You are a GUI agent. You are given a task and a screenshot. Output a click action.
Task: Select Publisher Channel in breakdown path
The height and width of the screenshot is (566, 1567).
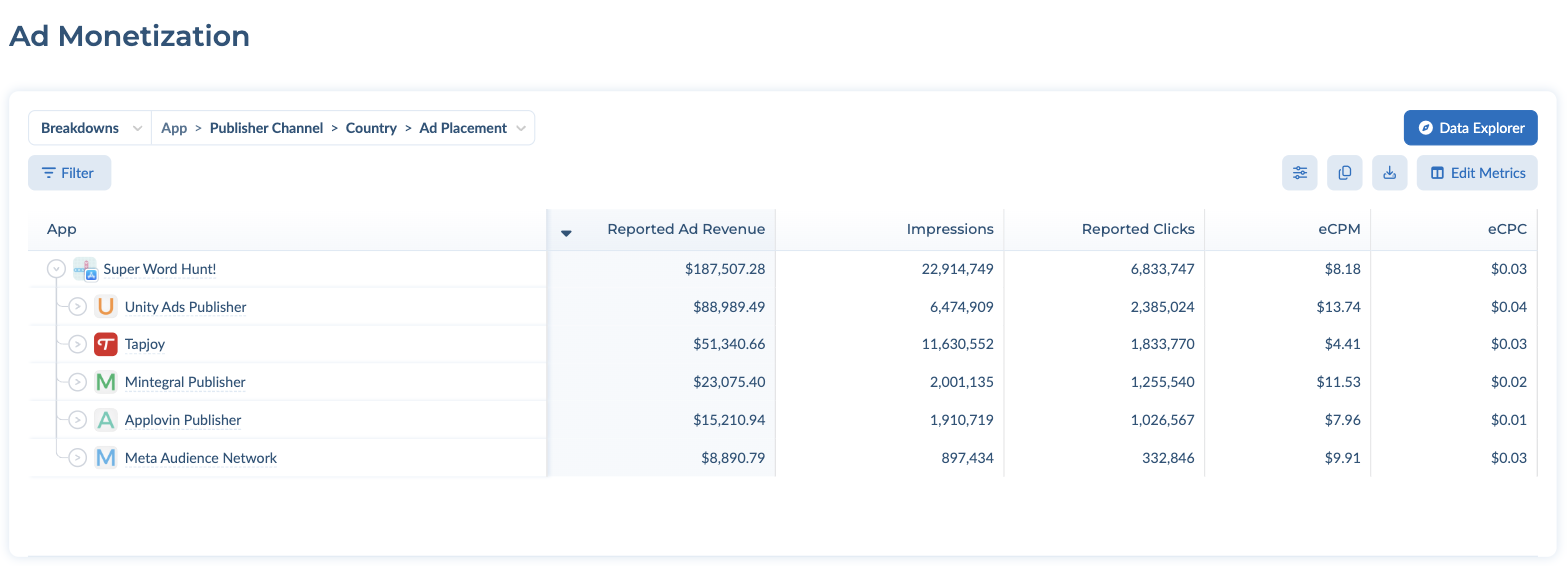[x=266, y=128]
